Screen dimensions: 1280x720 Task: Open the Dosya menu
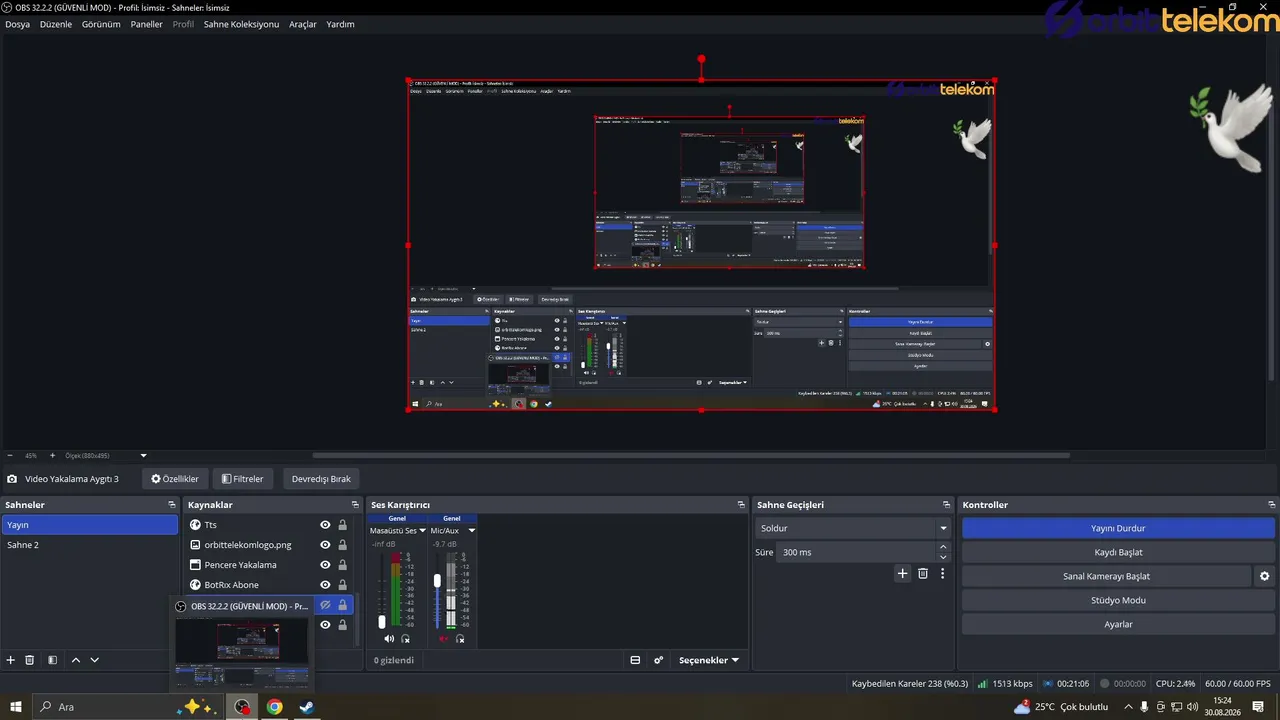click(17, 24)
